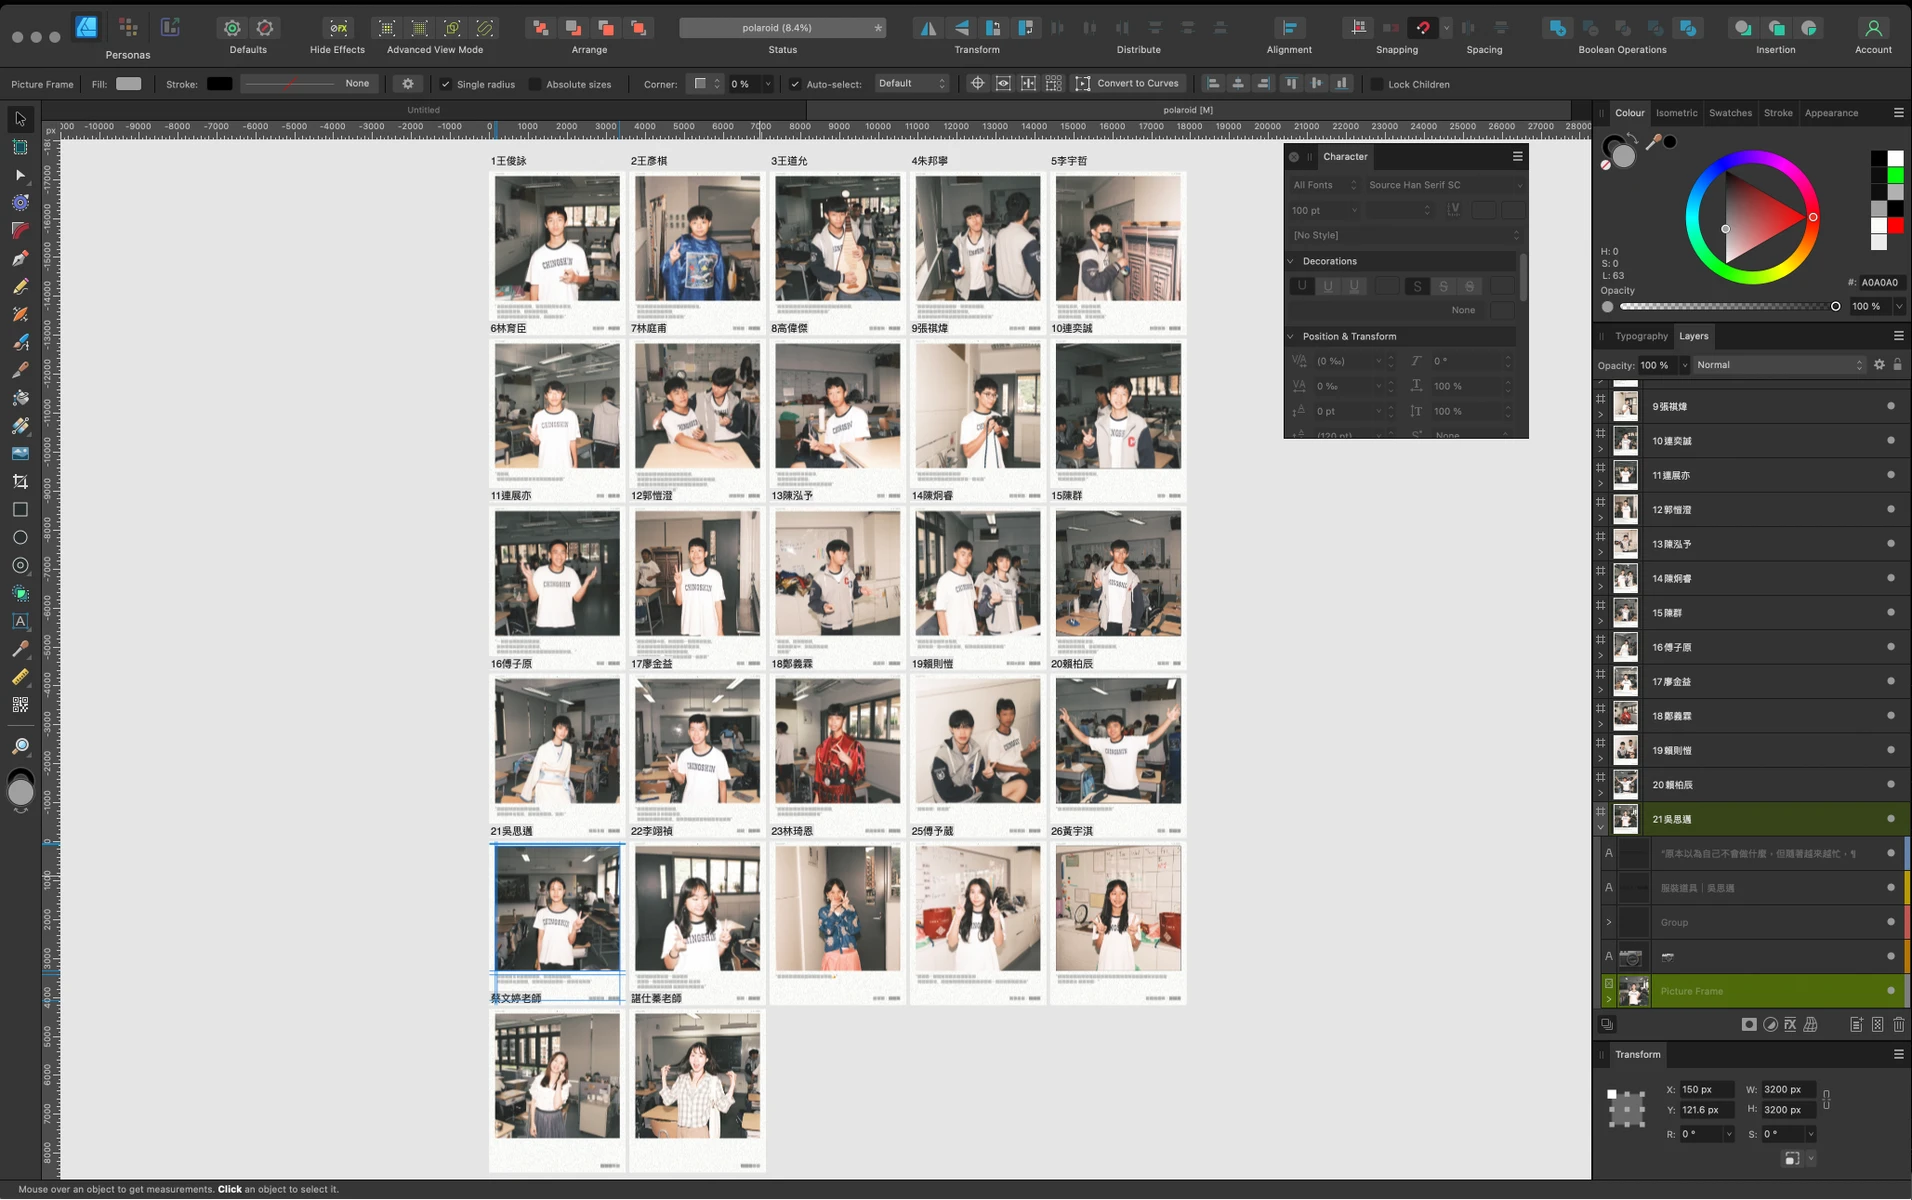Select the Move tool
The width and height of the screenshot is (1912, 1200).
(19, 118)
